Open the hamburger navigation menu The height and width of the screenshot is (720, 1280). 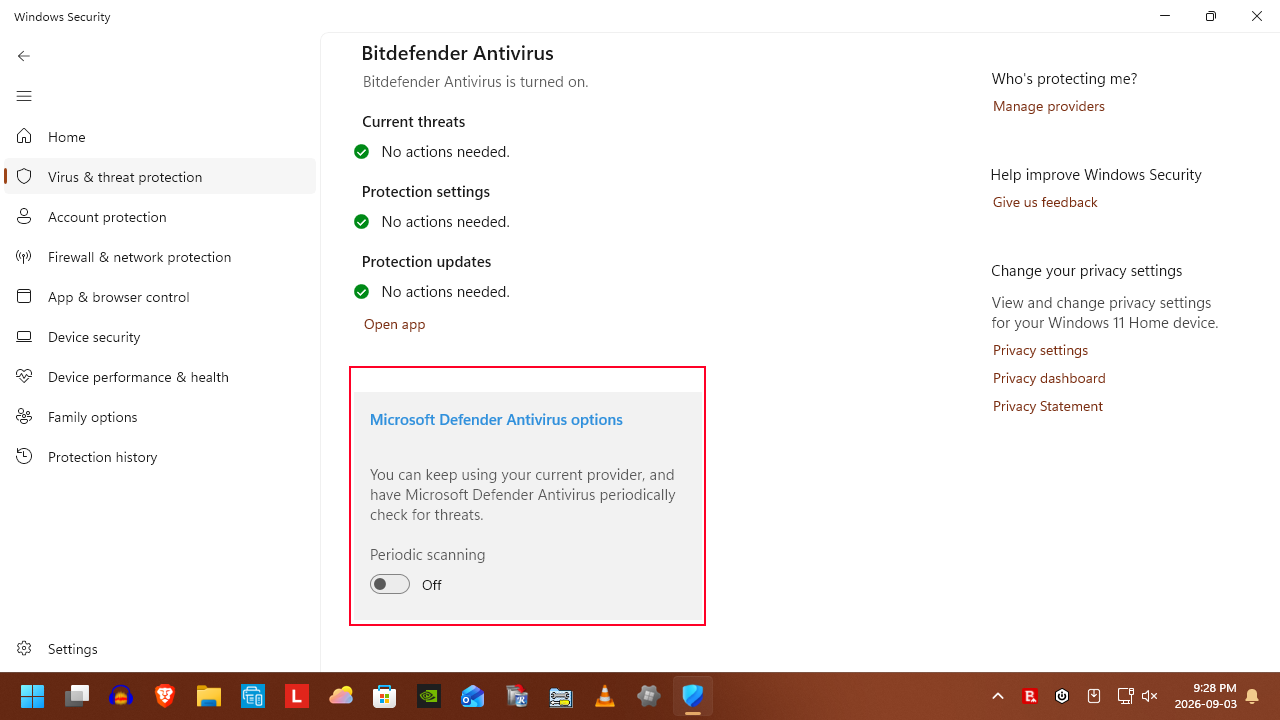[24, 96]
